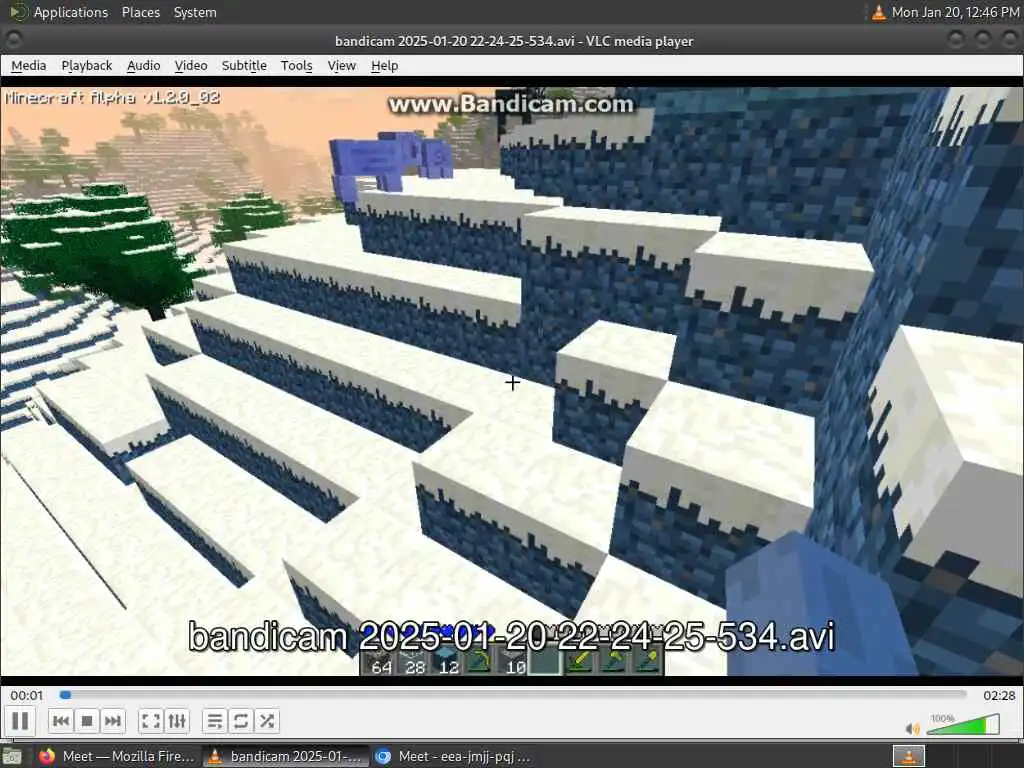Viewport: 1024px width, 768px height.
Task: Open the Media menu
Action: tap(29, 65)
